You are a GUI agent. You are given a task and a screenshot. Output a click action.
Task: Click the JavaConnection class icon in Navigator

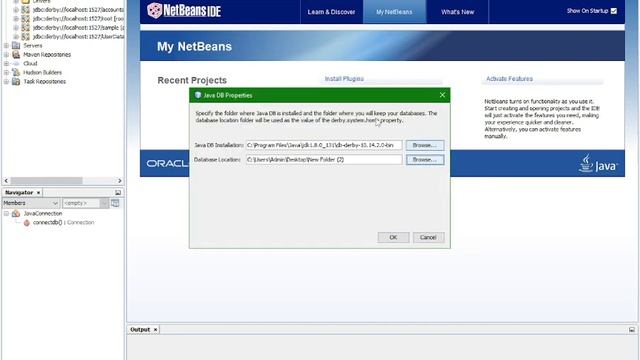tap(16, 213)
